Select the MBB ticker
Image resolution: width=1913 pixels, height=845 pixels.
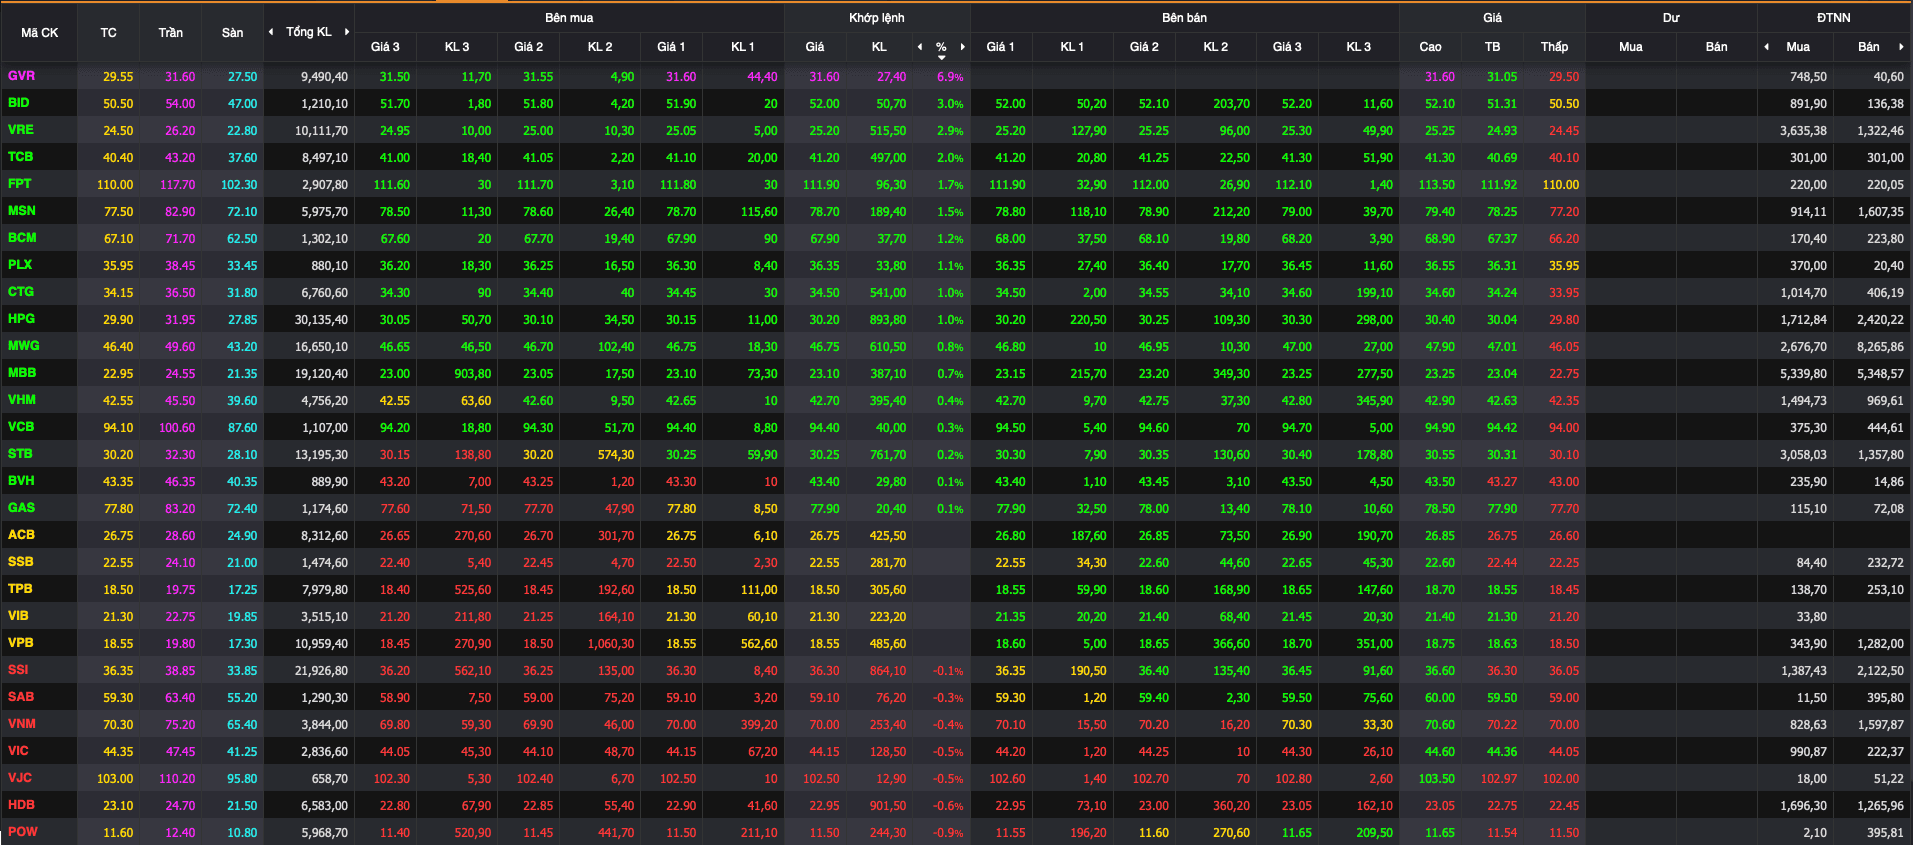(22, 373)
